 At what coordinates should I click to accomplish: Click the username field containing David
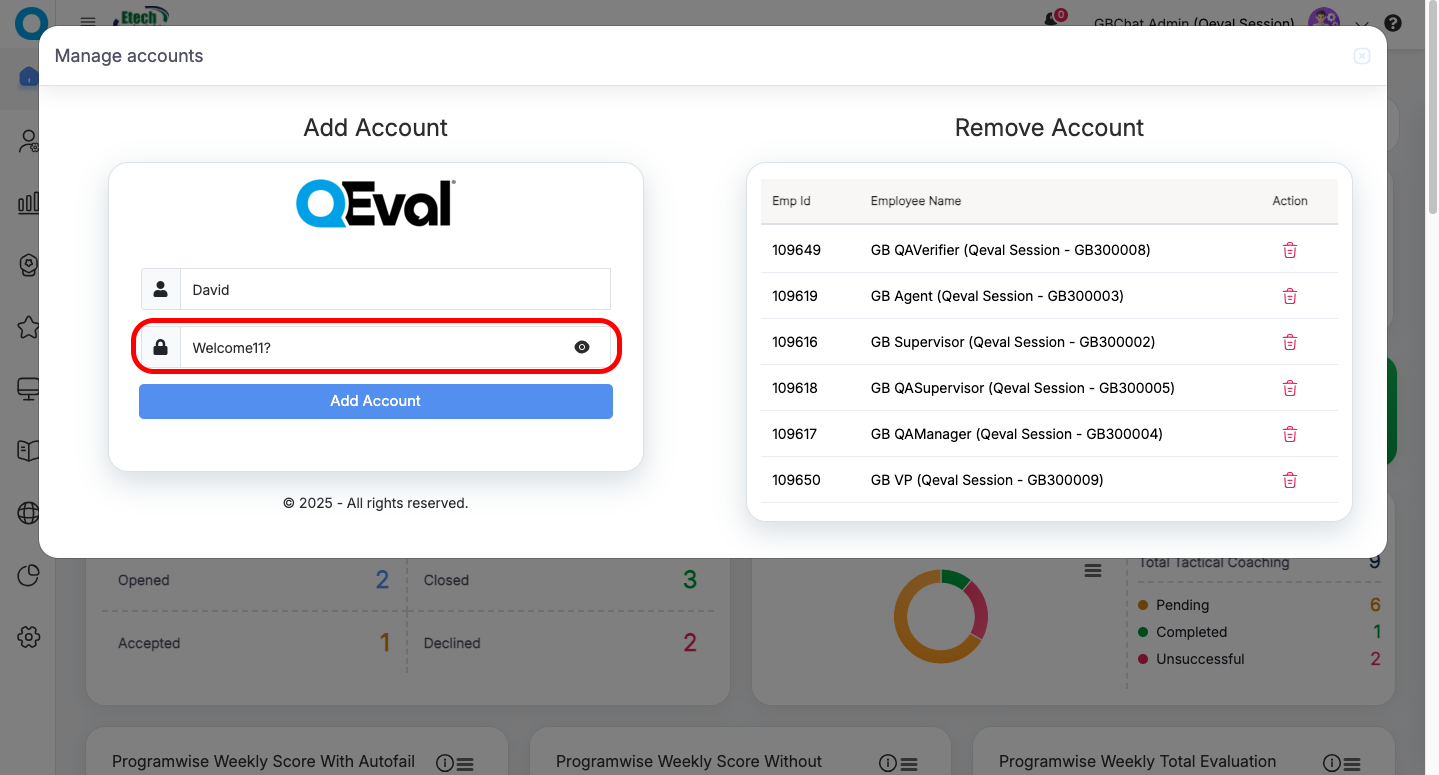point(394,289)
